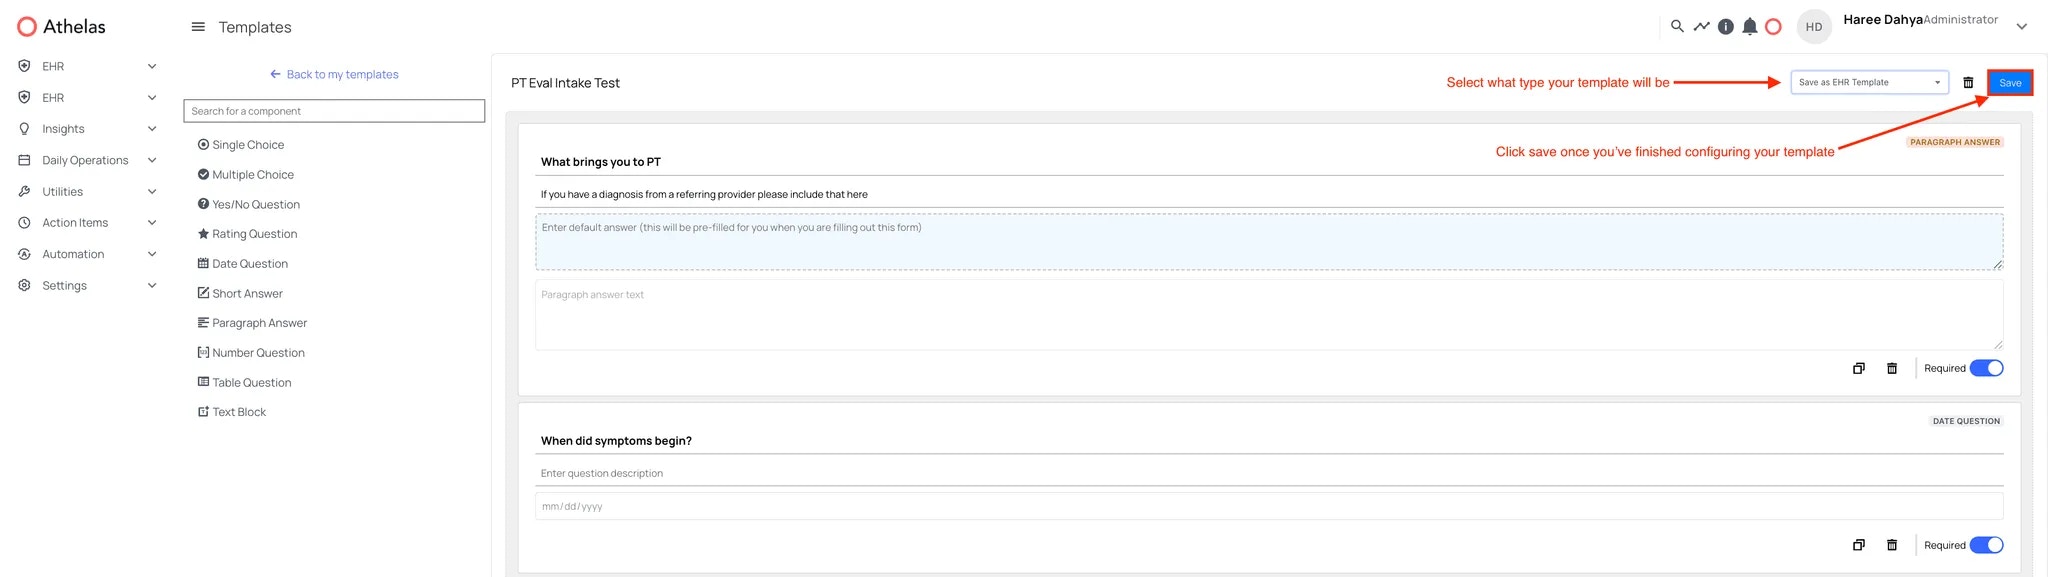
Task: Click the Settings gear icon in sidebar
Action: click(25, 285)
